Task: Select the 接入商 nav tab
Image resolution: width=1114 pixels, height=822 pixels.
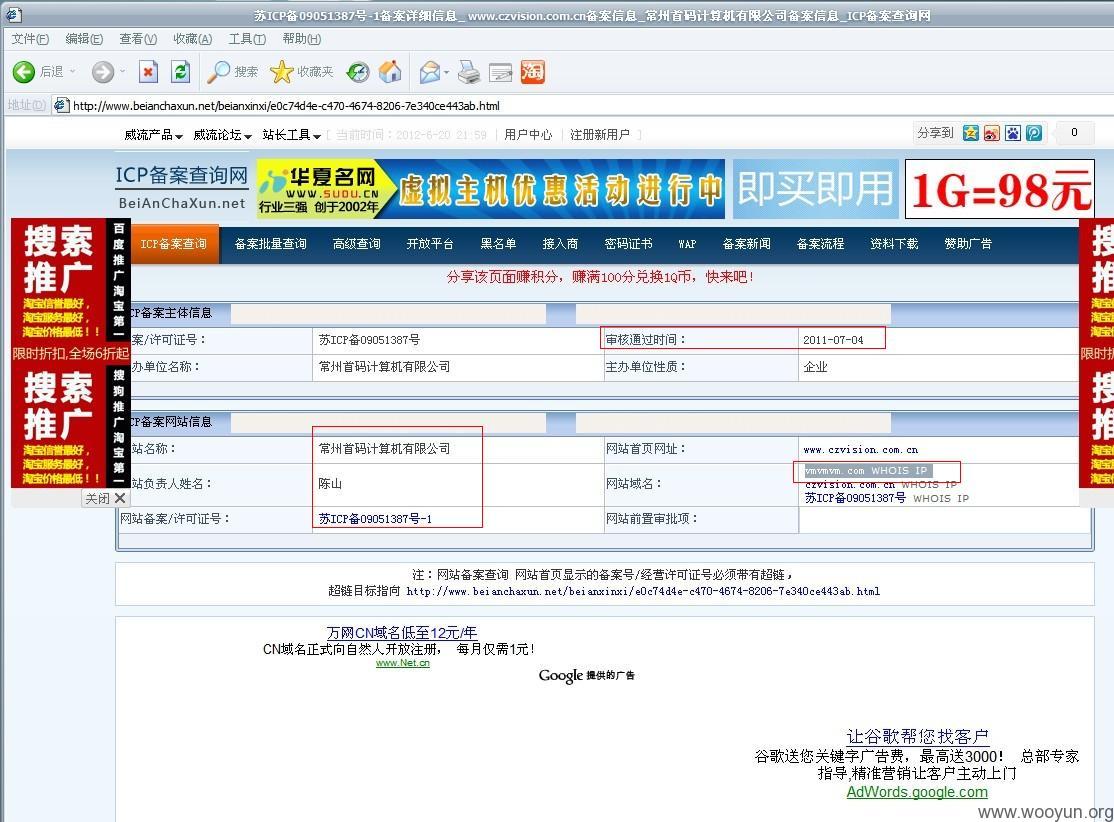Action: click(561, 244)
